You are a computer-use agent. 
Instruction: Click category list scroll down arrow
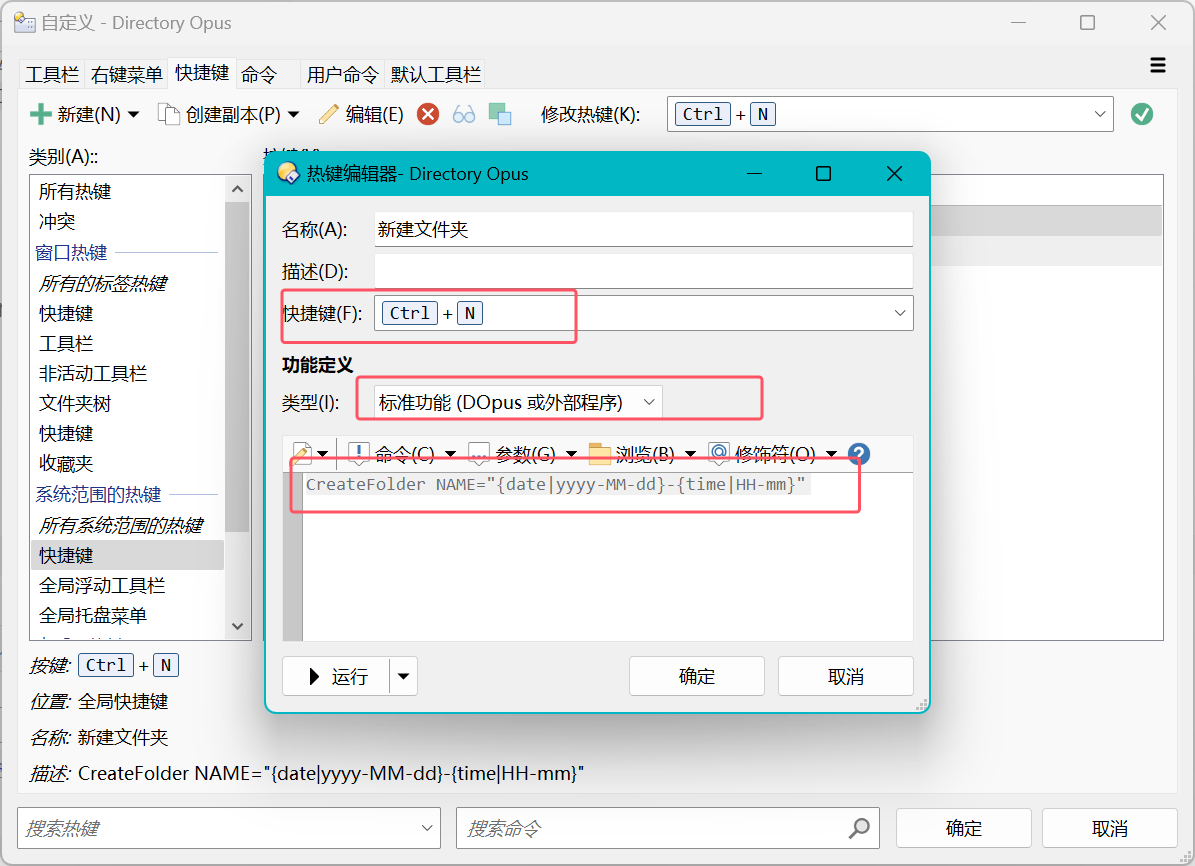[238, 626]
